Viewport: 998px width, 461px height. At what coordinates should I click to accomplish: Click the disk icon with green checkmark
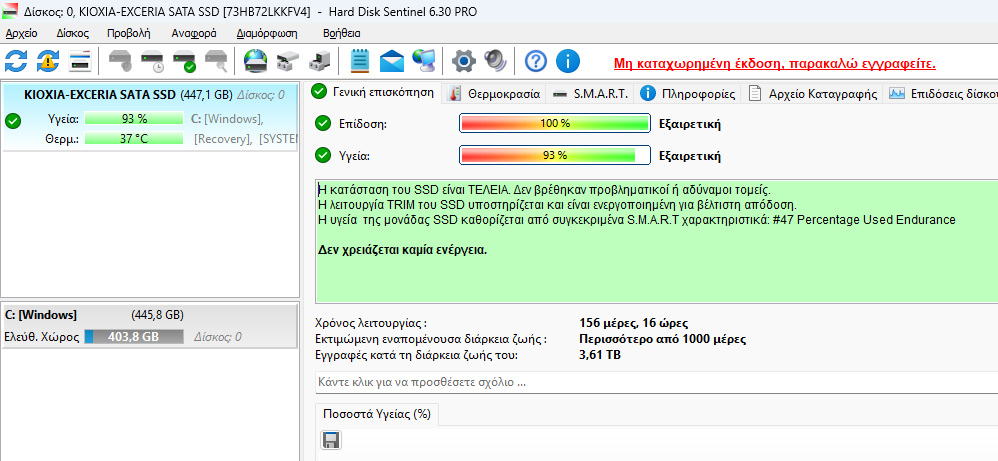[184, 61]
